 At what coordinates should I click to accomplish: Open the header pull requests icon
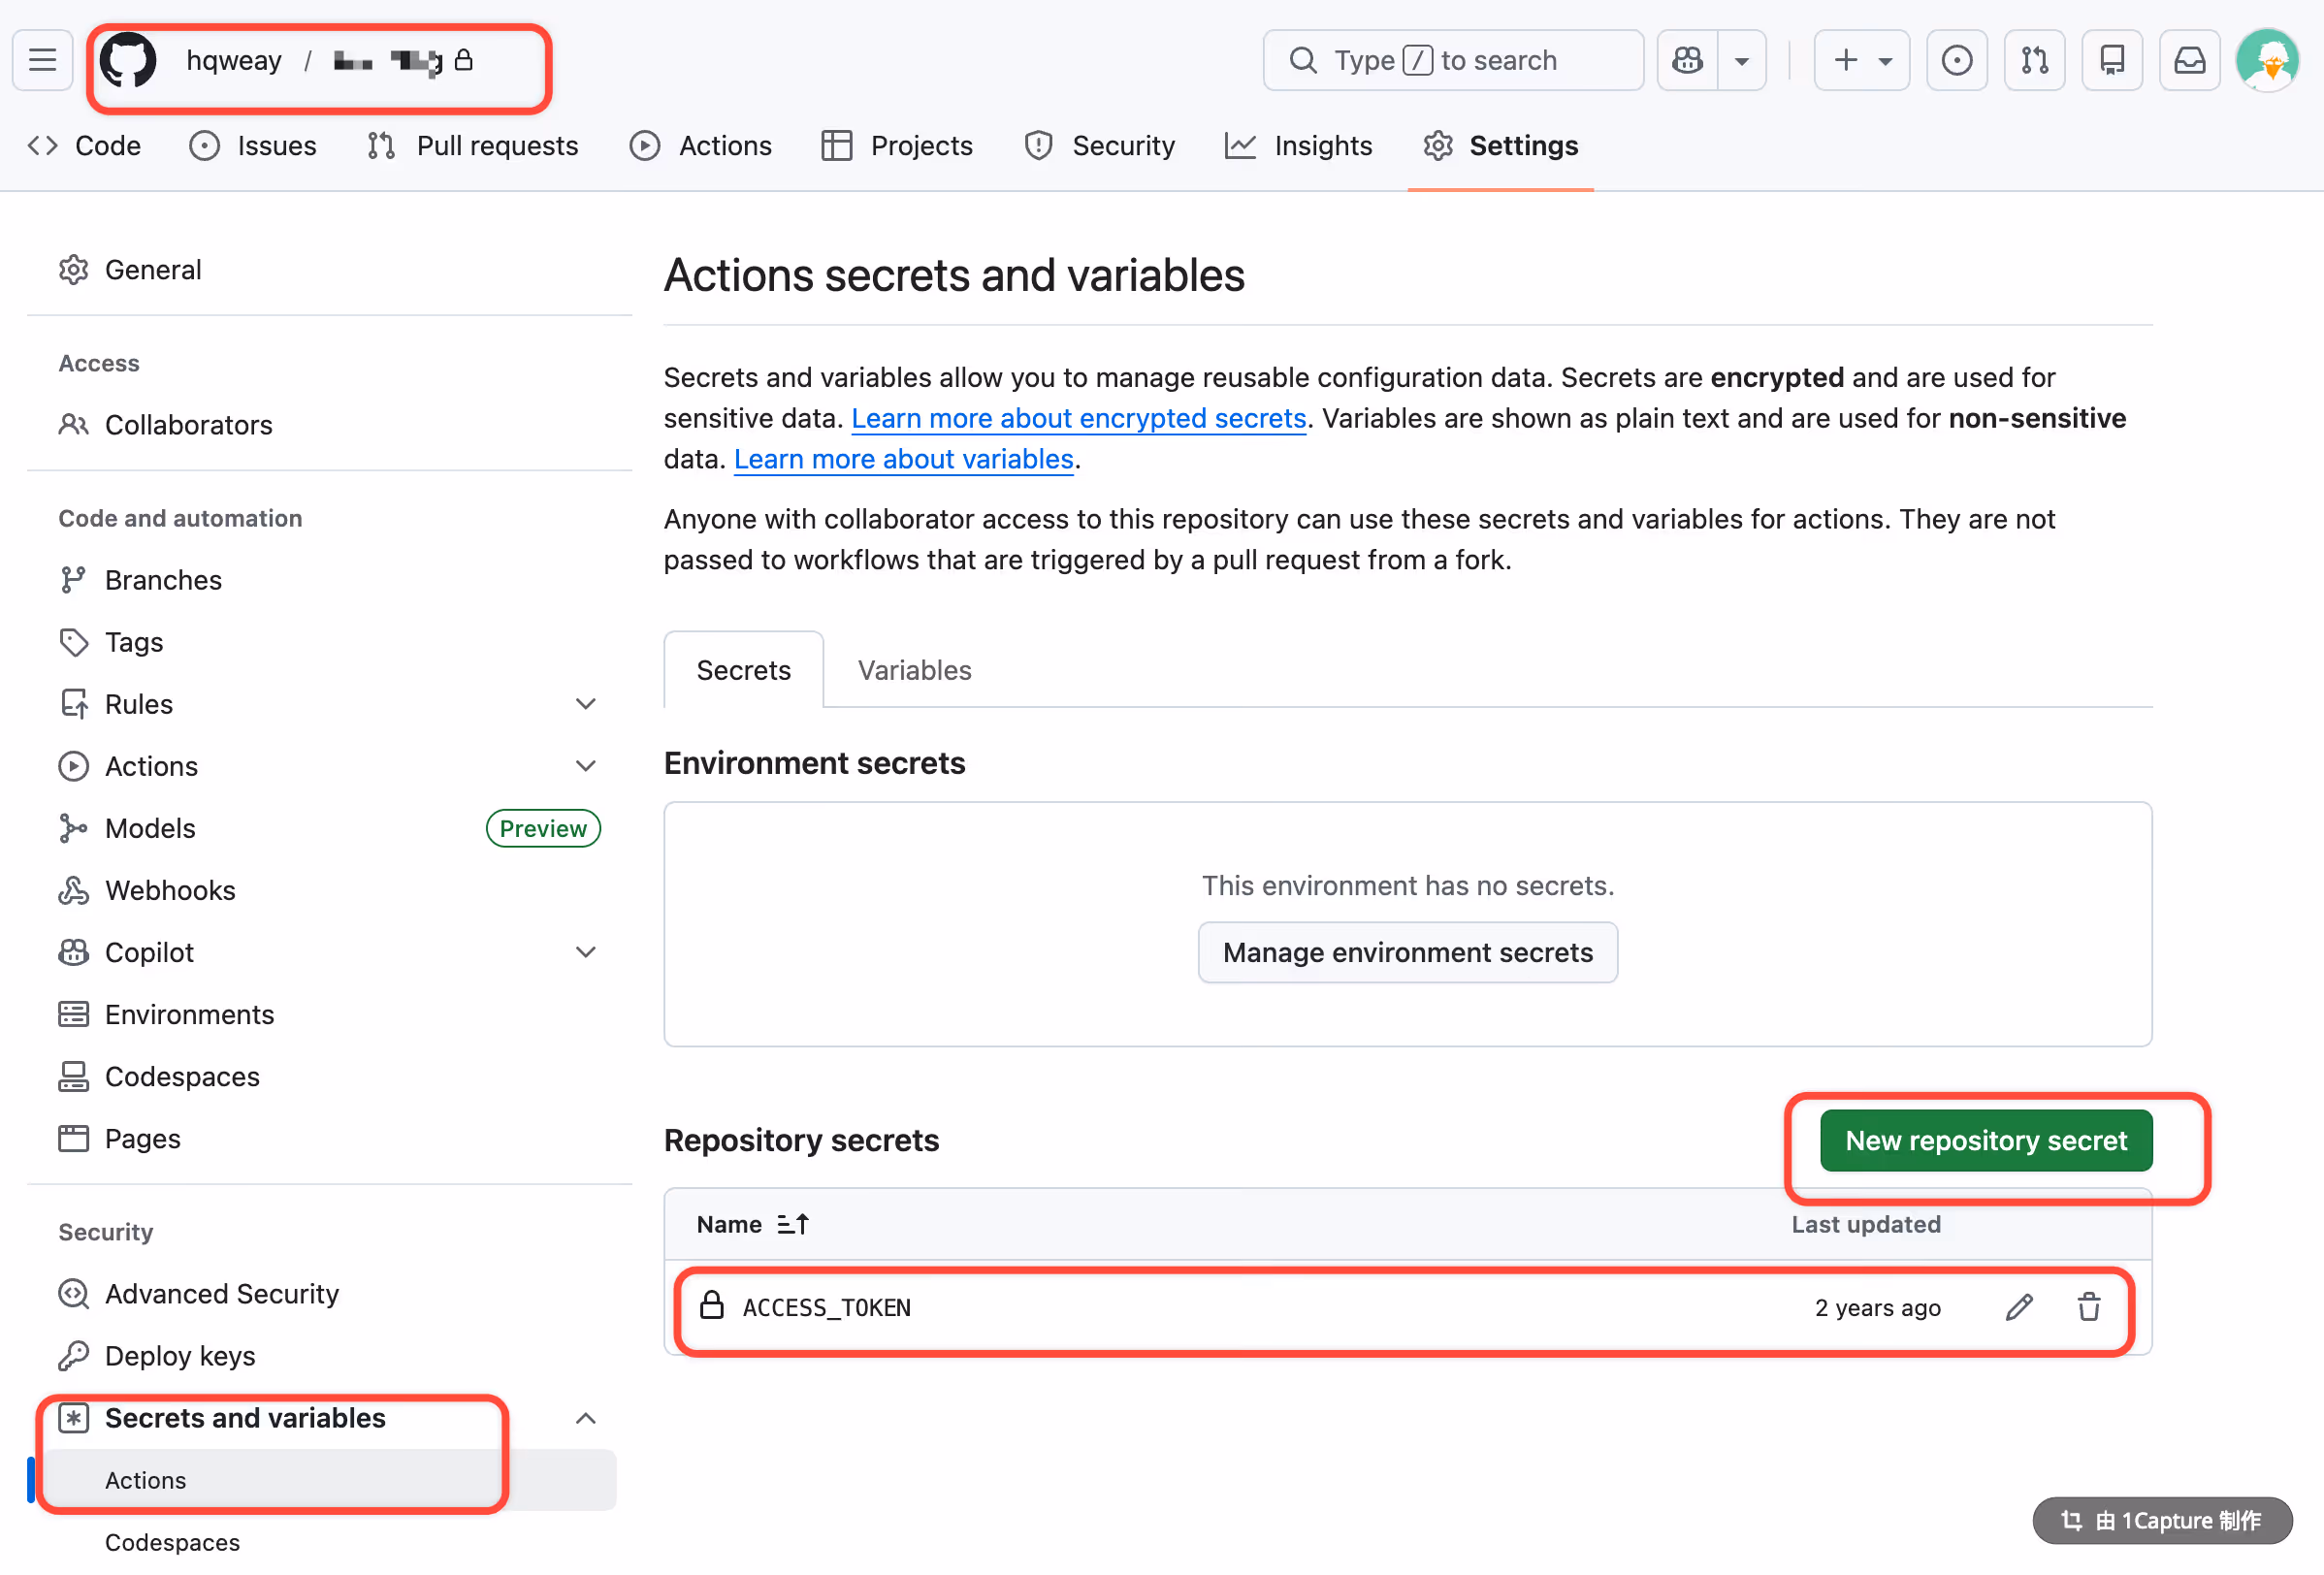pyautogui.click(x=2034, y=61)
